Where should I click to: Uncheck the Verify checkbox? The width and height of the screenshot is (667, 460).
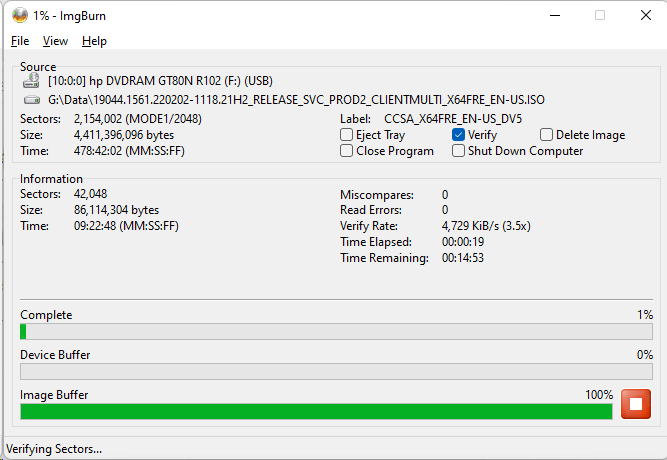(459, 135)
